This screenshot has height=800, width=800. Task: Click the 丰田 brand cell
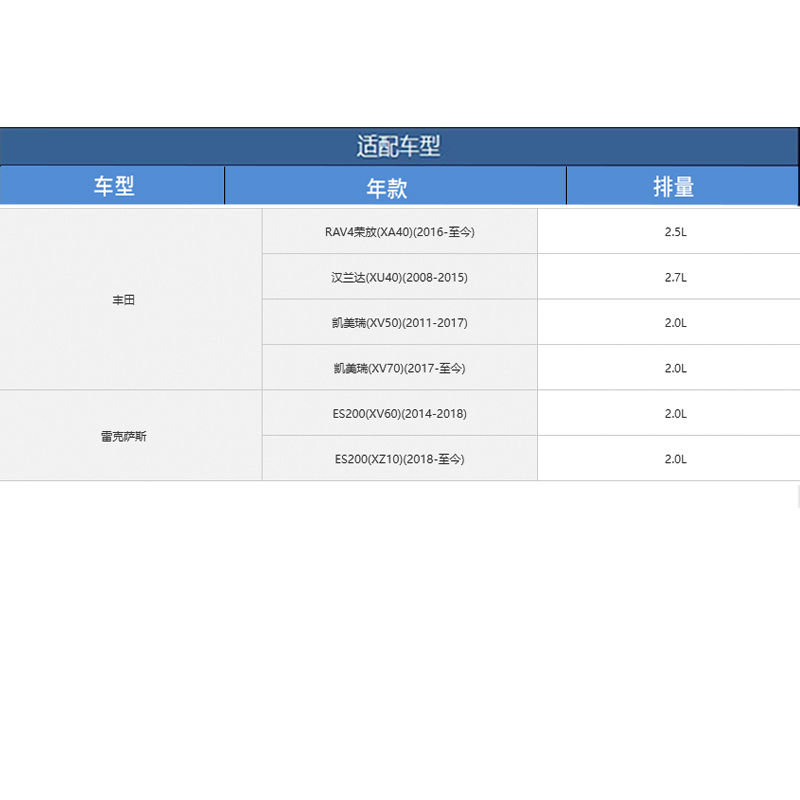(x=131, y=299)
